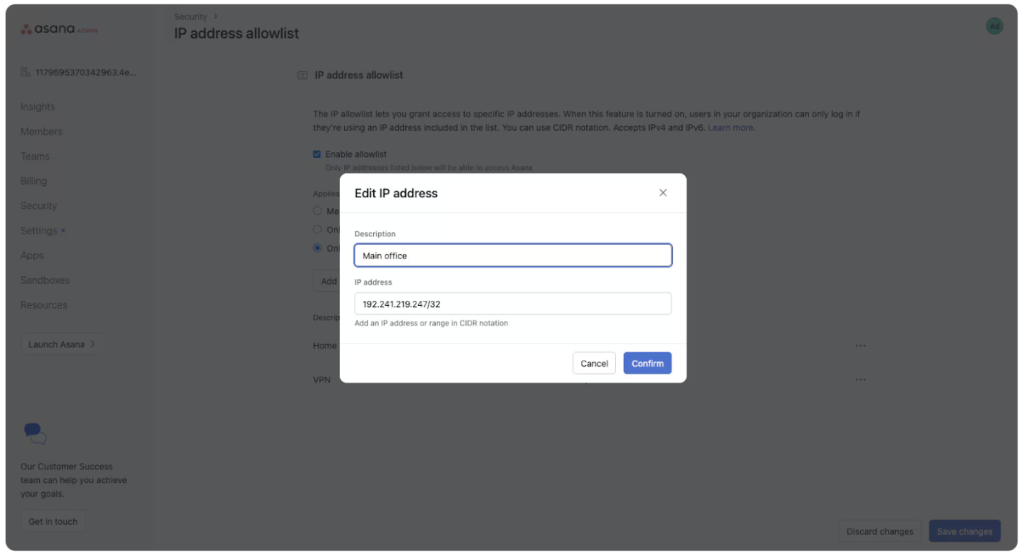
Task: Click the organization building icon in sidebar
Action: tap(25, 72)
